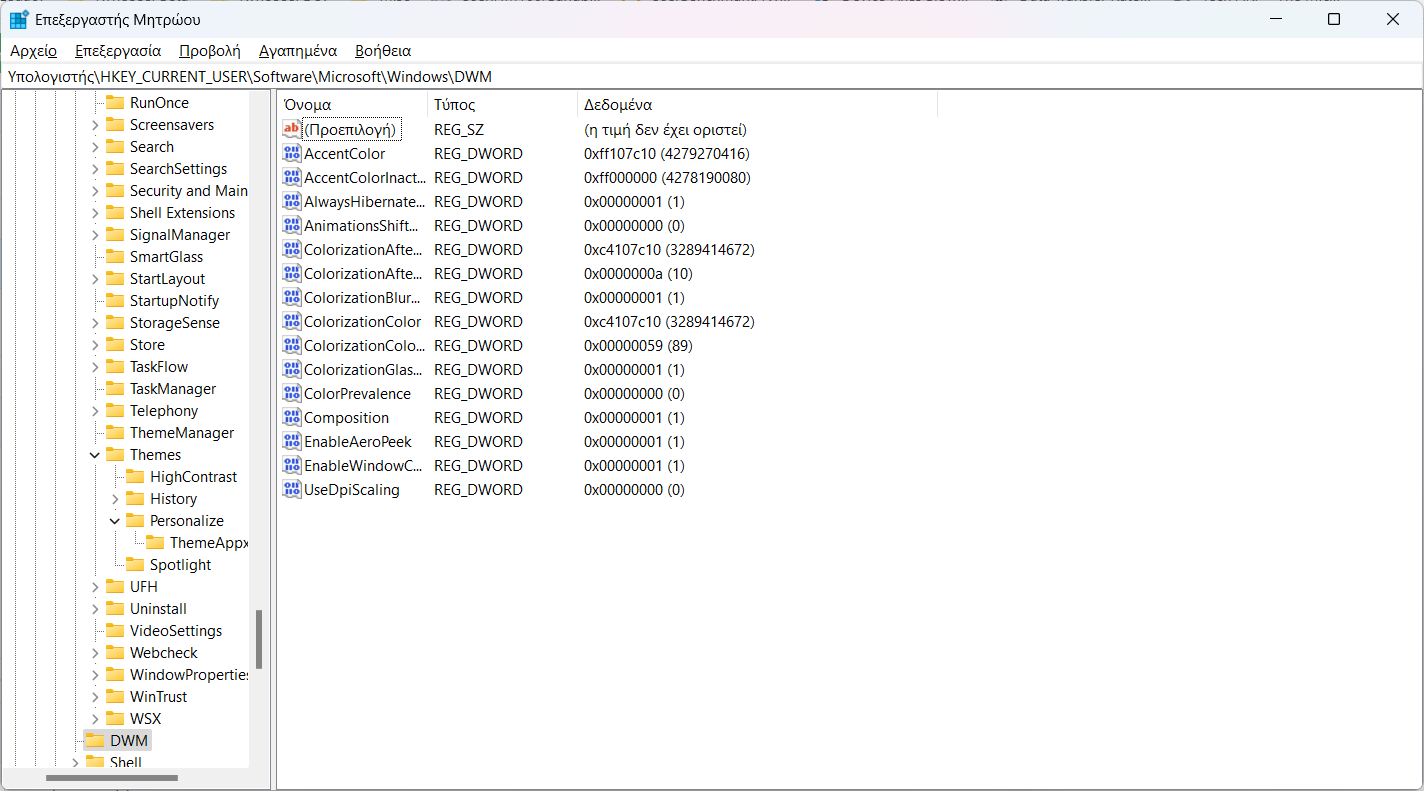Expand the Shell key node
The height and width of the screenshot is (791, 1424).
[x=75, y=762]
